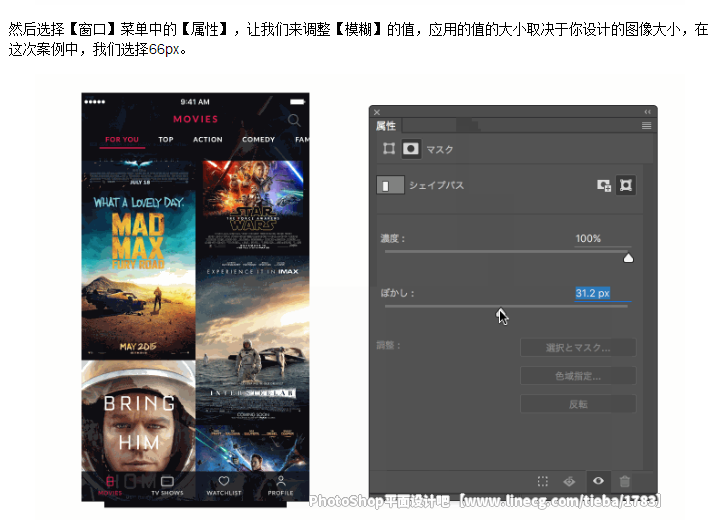Click the 濃度 label
717x520 pixels.
(x=393, y=238)
